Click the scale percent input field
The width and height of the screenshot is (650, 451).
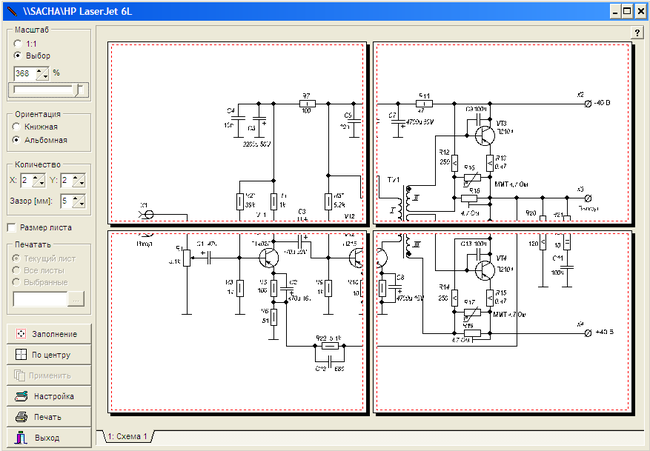pos(23,73)
